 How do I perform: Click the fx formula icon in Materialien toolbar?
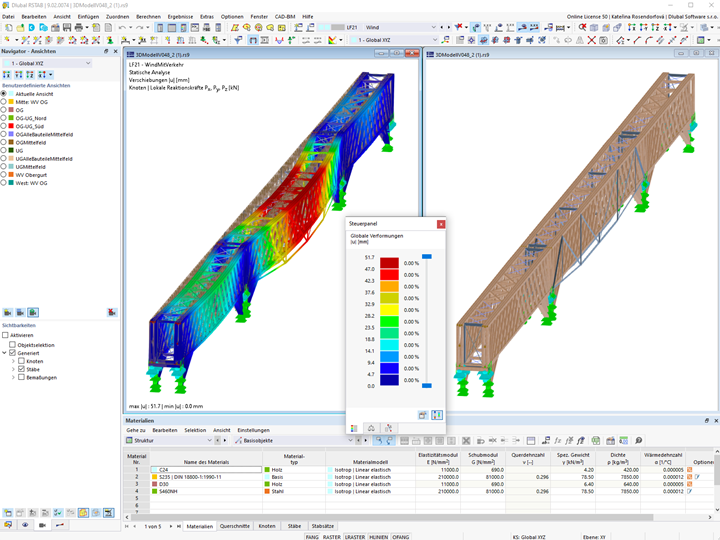click(557, 441)
